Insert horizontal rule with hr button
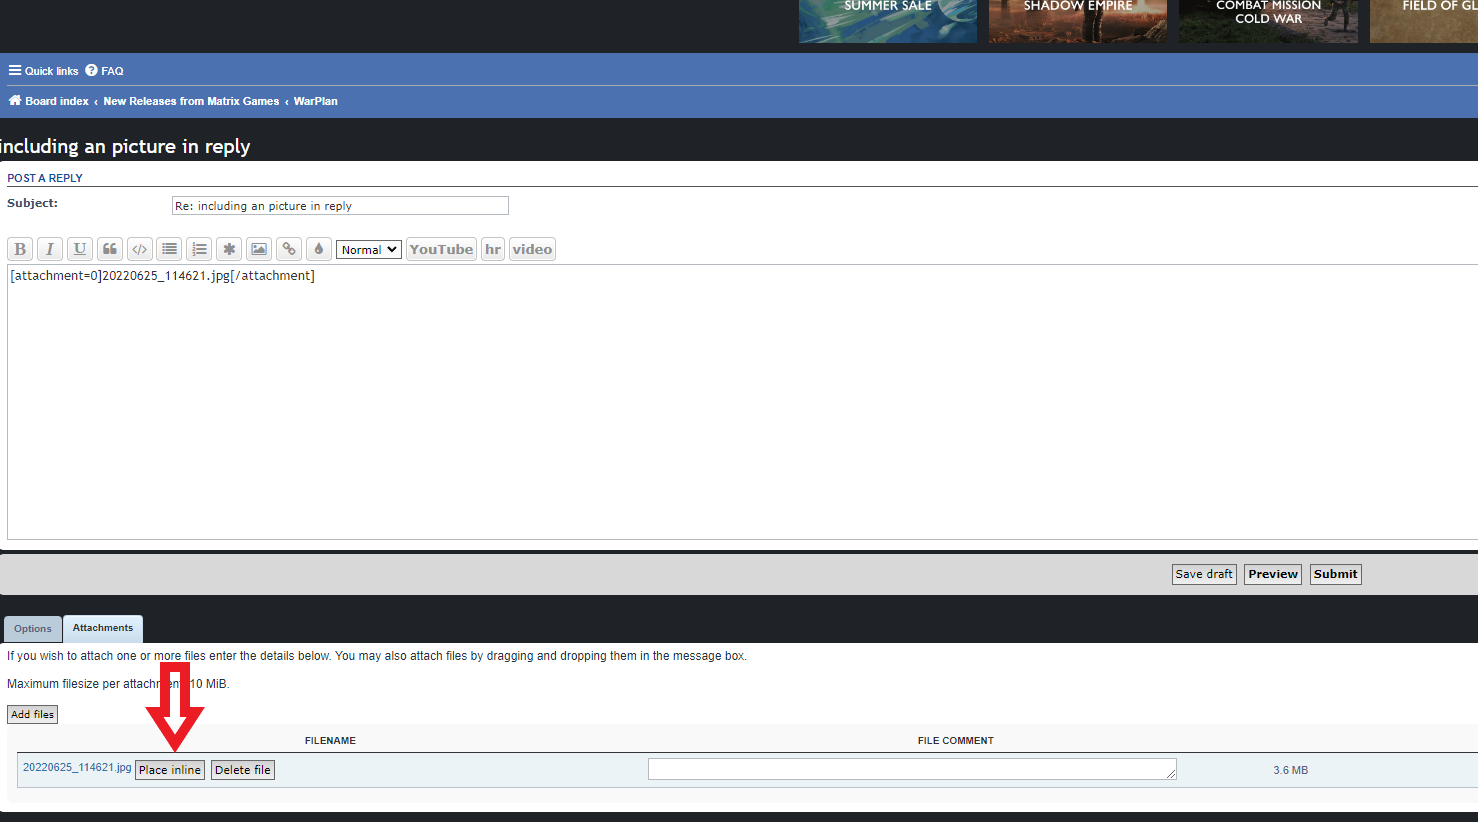The image size is (1478, 822). coord(493,249)
